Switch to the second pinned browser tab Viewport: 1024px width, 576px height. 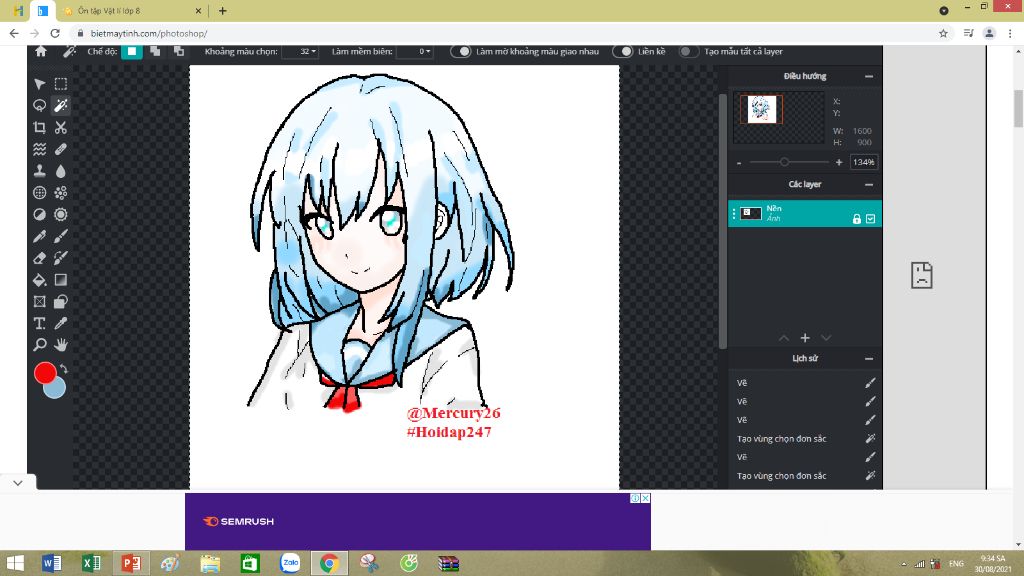pos(42,11)
